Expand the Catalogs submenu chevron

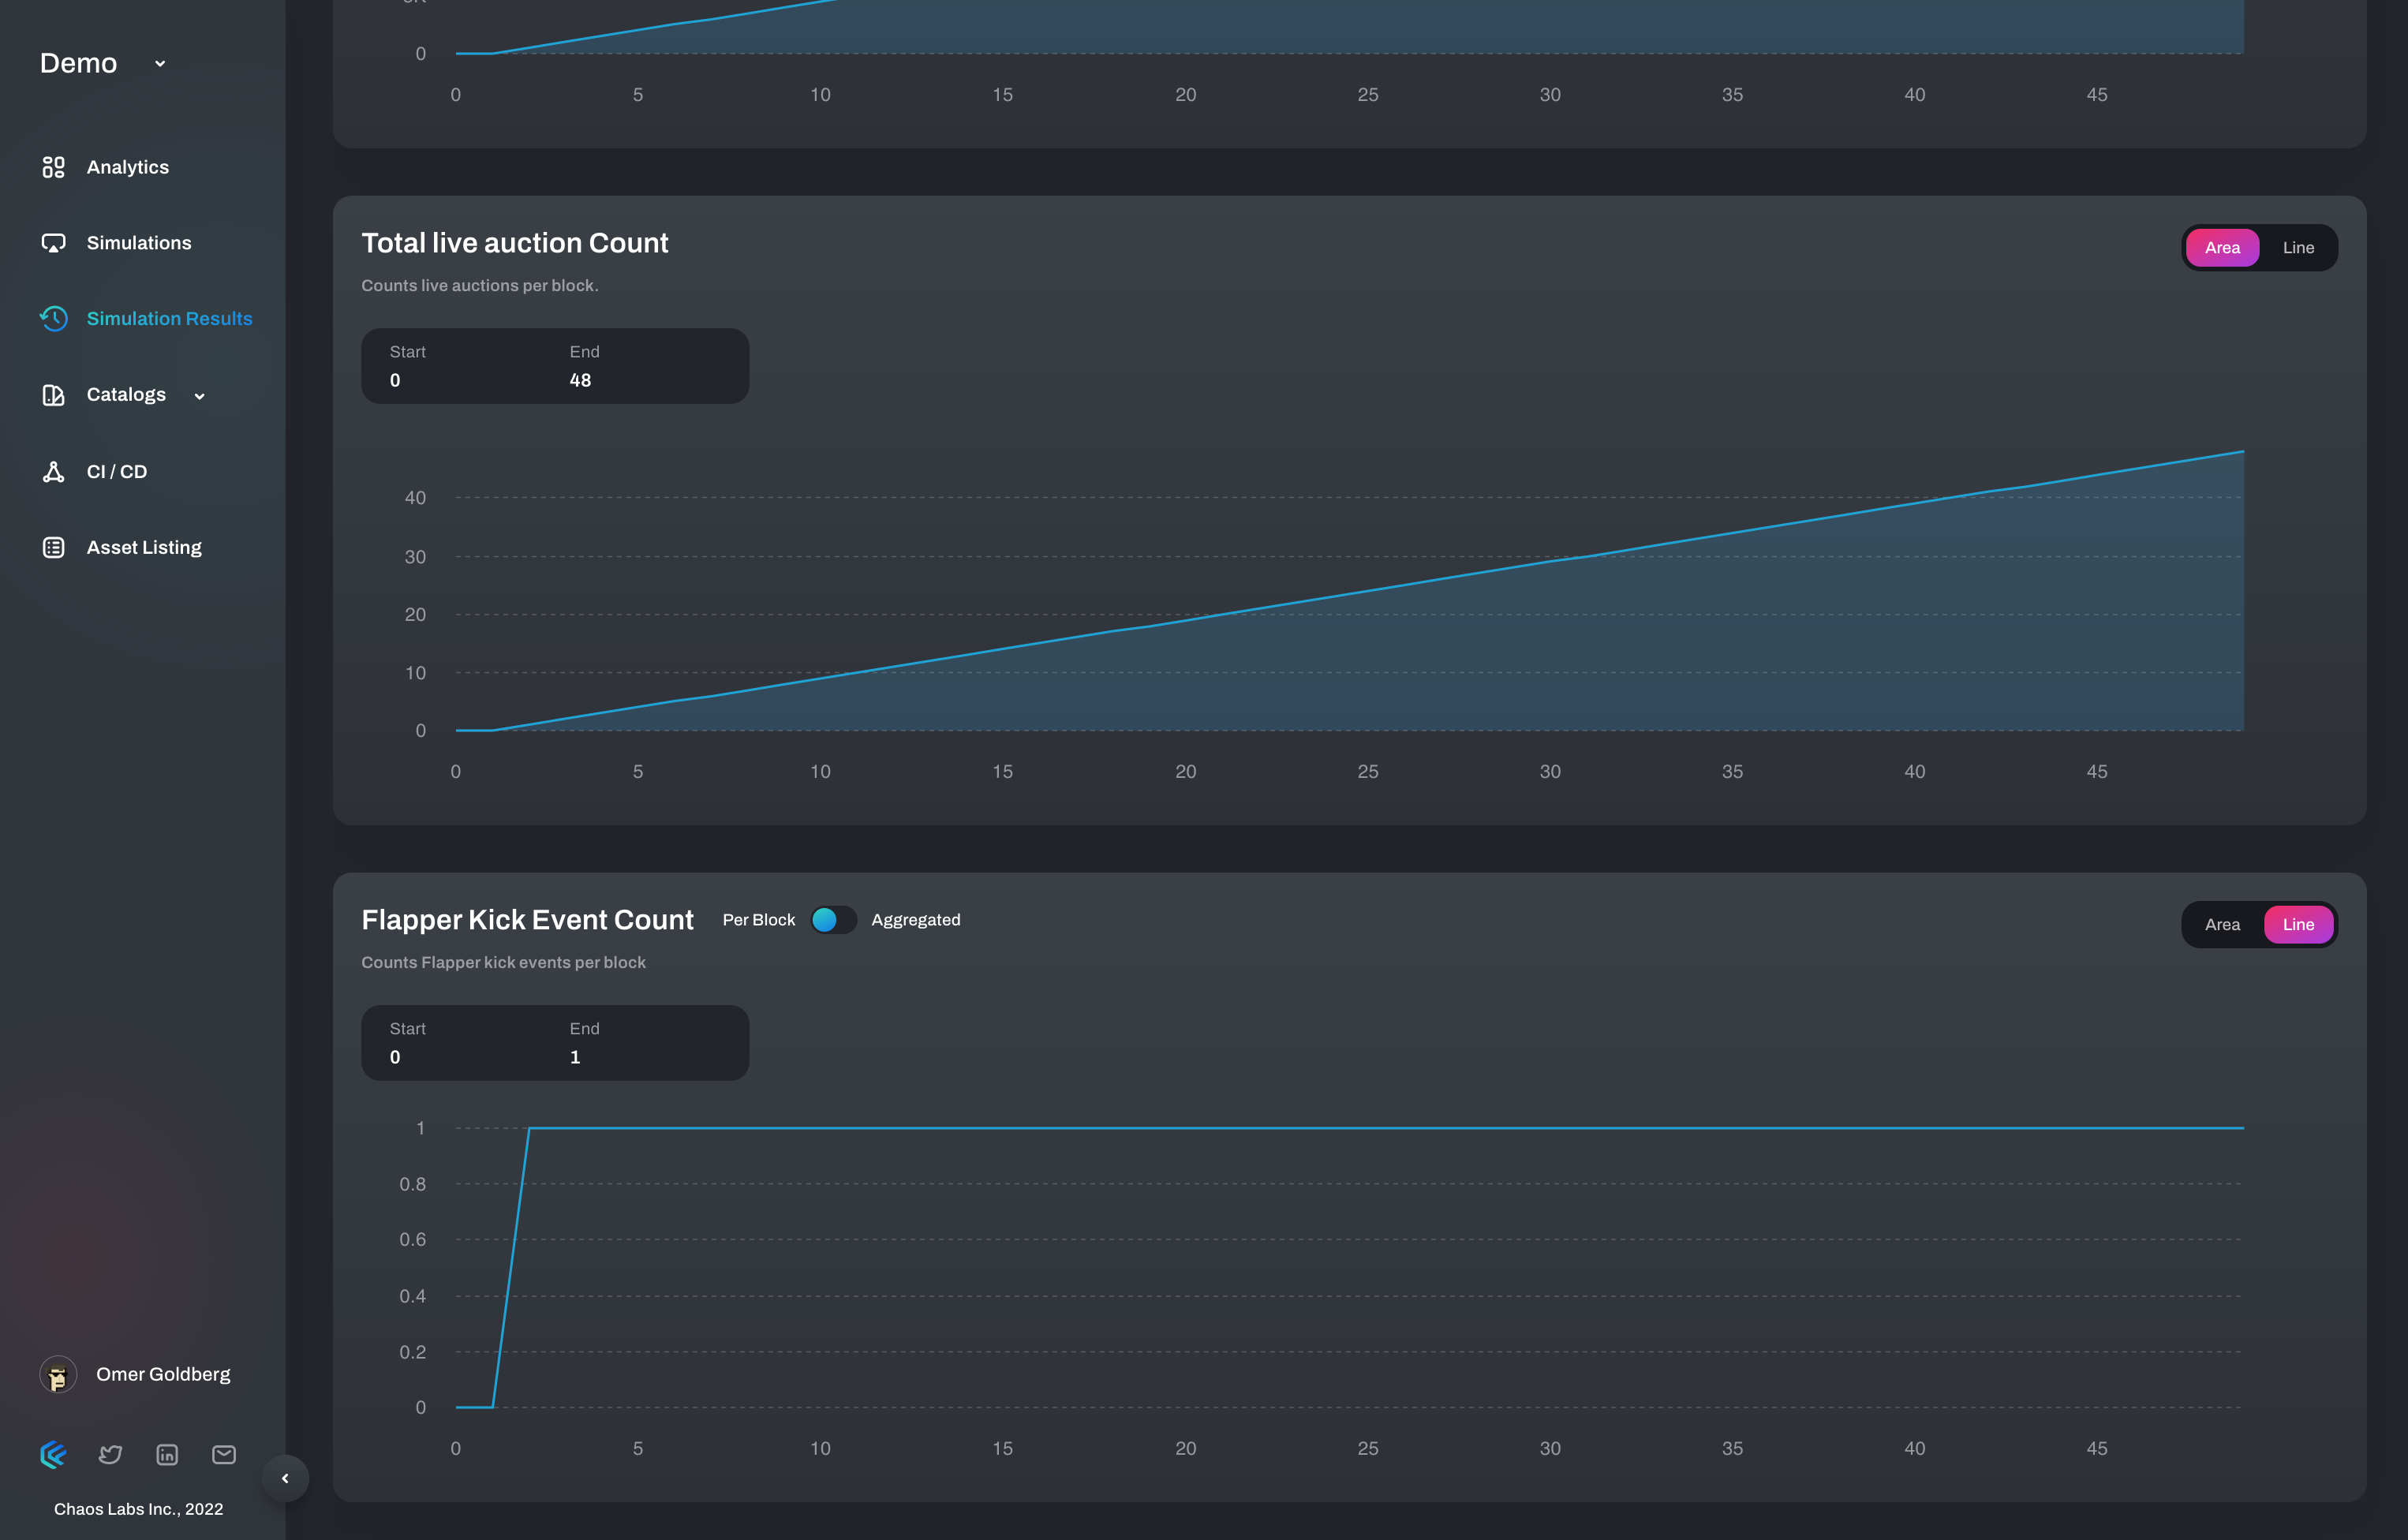click(x=199, y=396)
